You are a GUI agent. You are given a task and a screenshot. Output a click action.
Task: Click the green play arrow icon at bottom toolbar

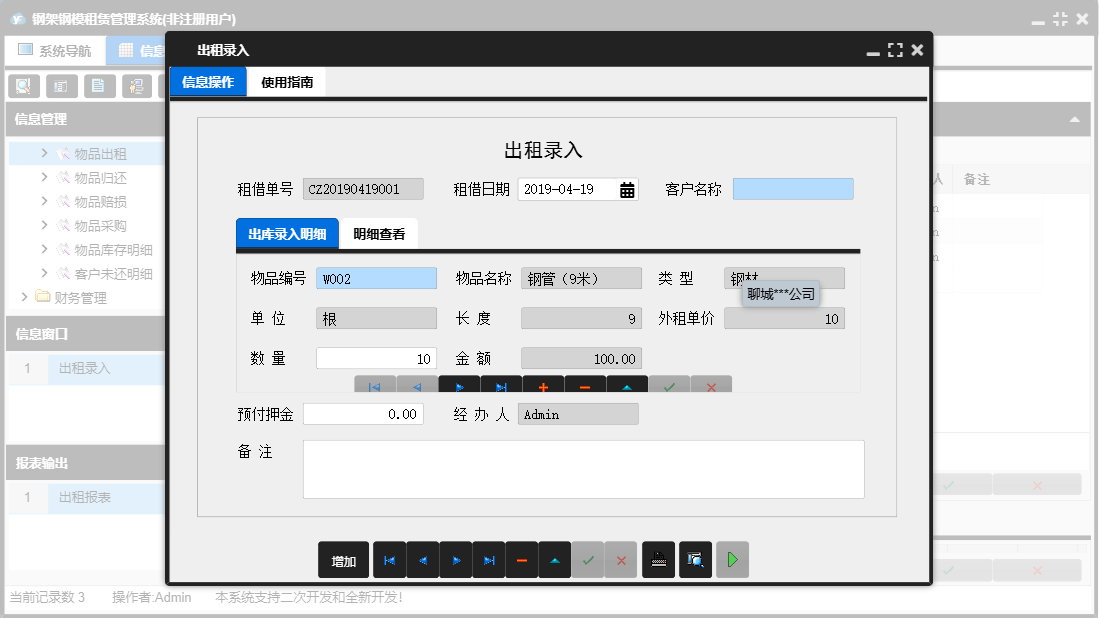[732, 560]
